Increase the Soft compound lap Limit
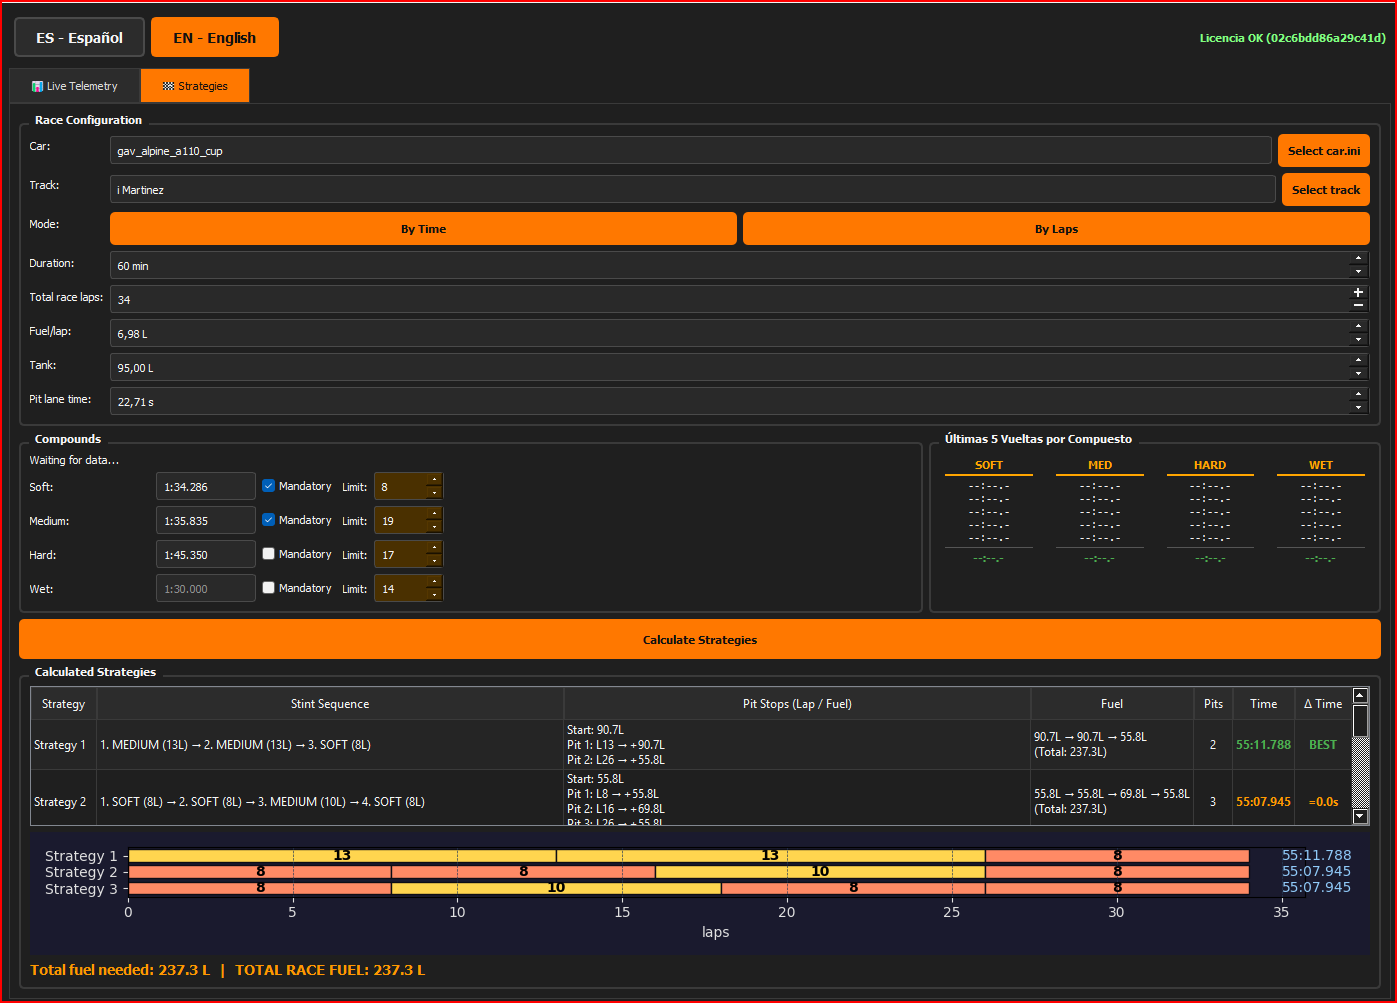The height and width of the screenshot is (1003, 1397). [434, 480]
